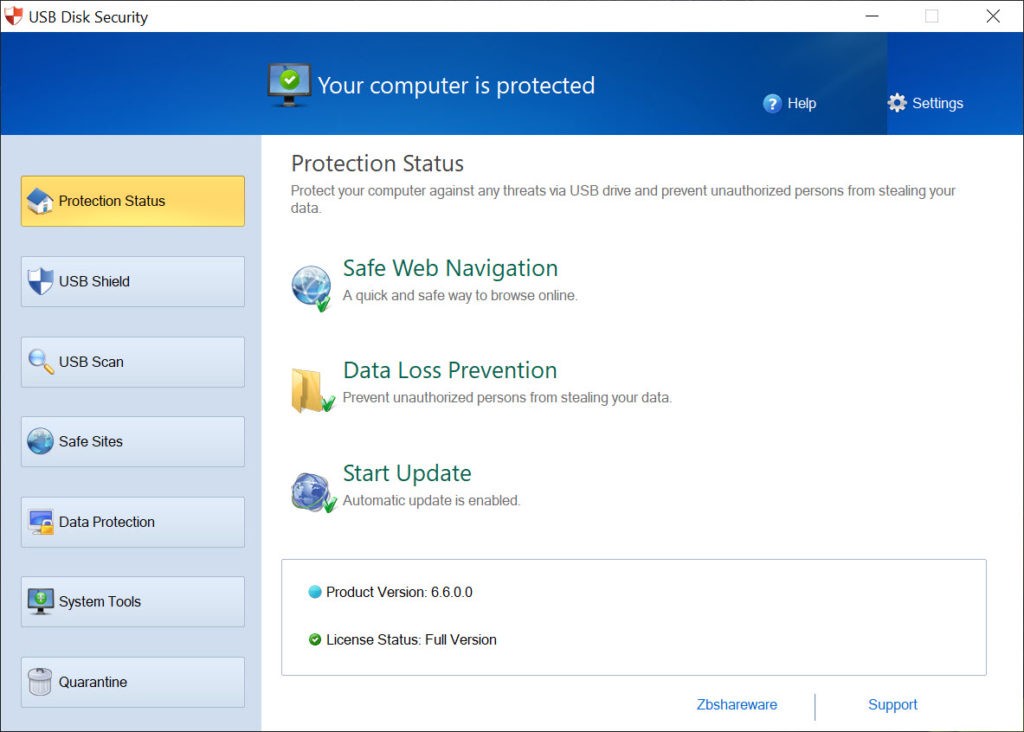Image resolution: width=1024 pixels, height=732 pixels.
Task: Click the Safe Sites globe icon
Action: 38,441
